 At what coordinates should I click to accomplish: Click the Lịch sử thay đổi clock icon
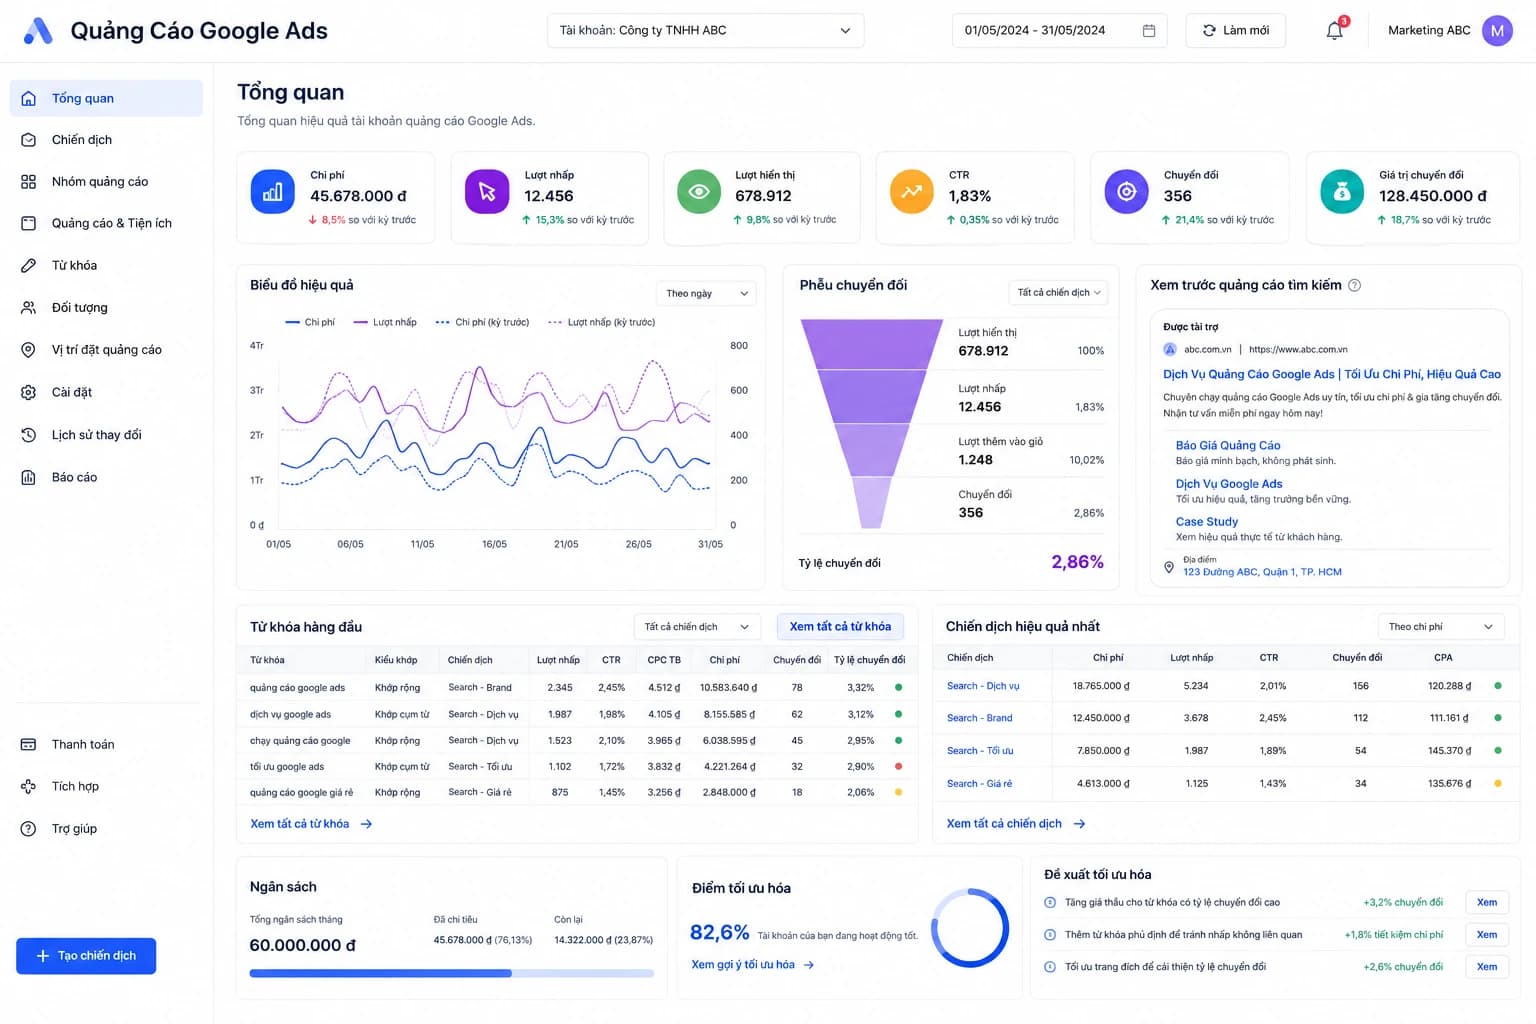(29, 435)
